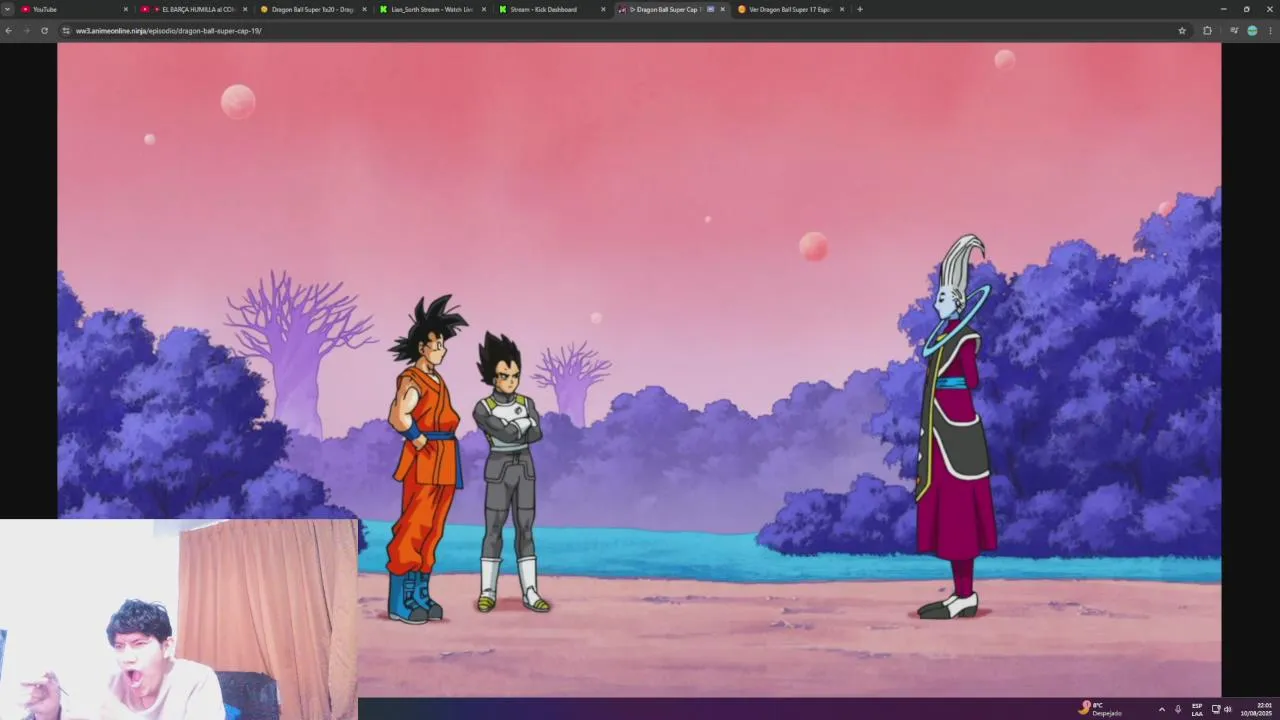Open the volume speaker icon
The height and width of the screenshot is (720, 1280).
click(1228, 709)
